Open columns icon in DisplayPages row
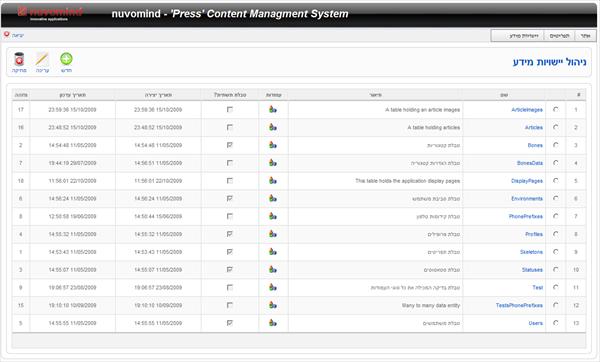Image resolution: width=600 pixels, height=362 pixels. (272, 181)
